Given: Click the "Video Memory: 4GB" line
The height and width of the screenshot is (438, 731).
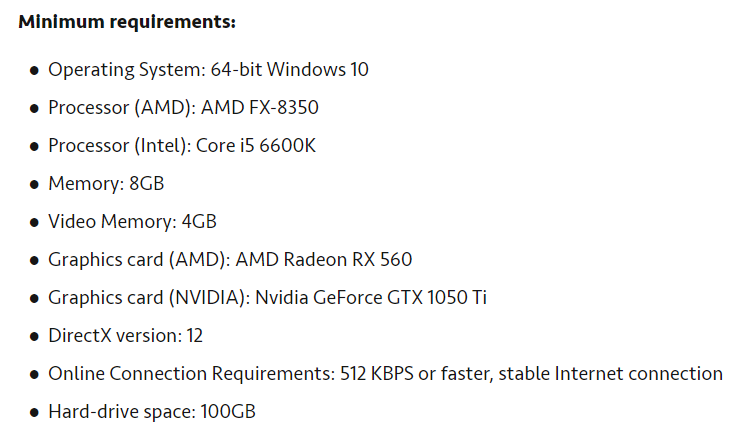Looking at the screenshot, I should click(x=132, y=222).
